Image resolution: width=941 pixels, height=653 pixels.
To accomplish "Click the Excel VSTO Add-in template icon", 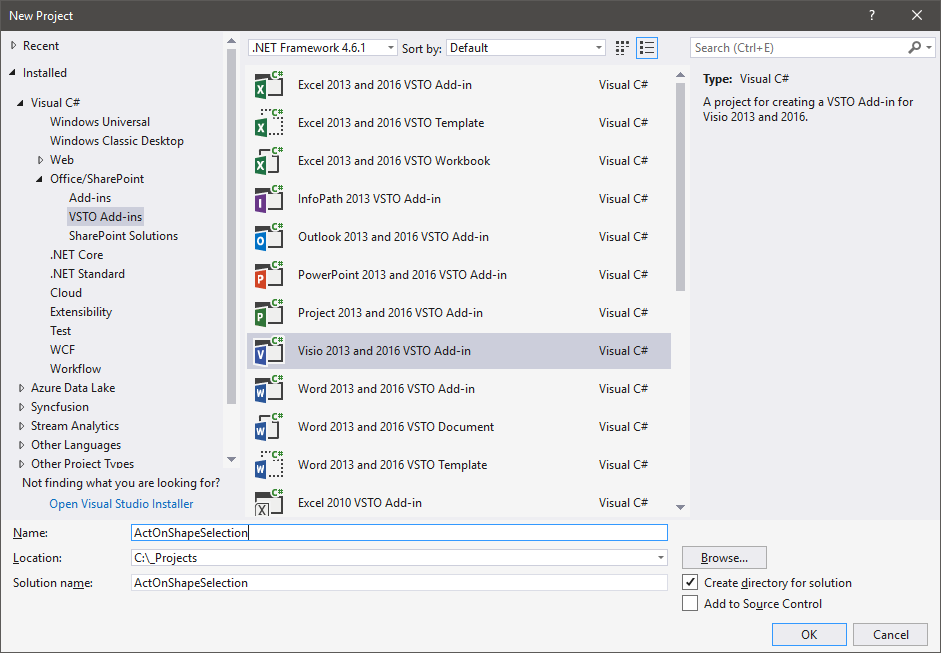I will (268, 85).
